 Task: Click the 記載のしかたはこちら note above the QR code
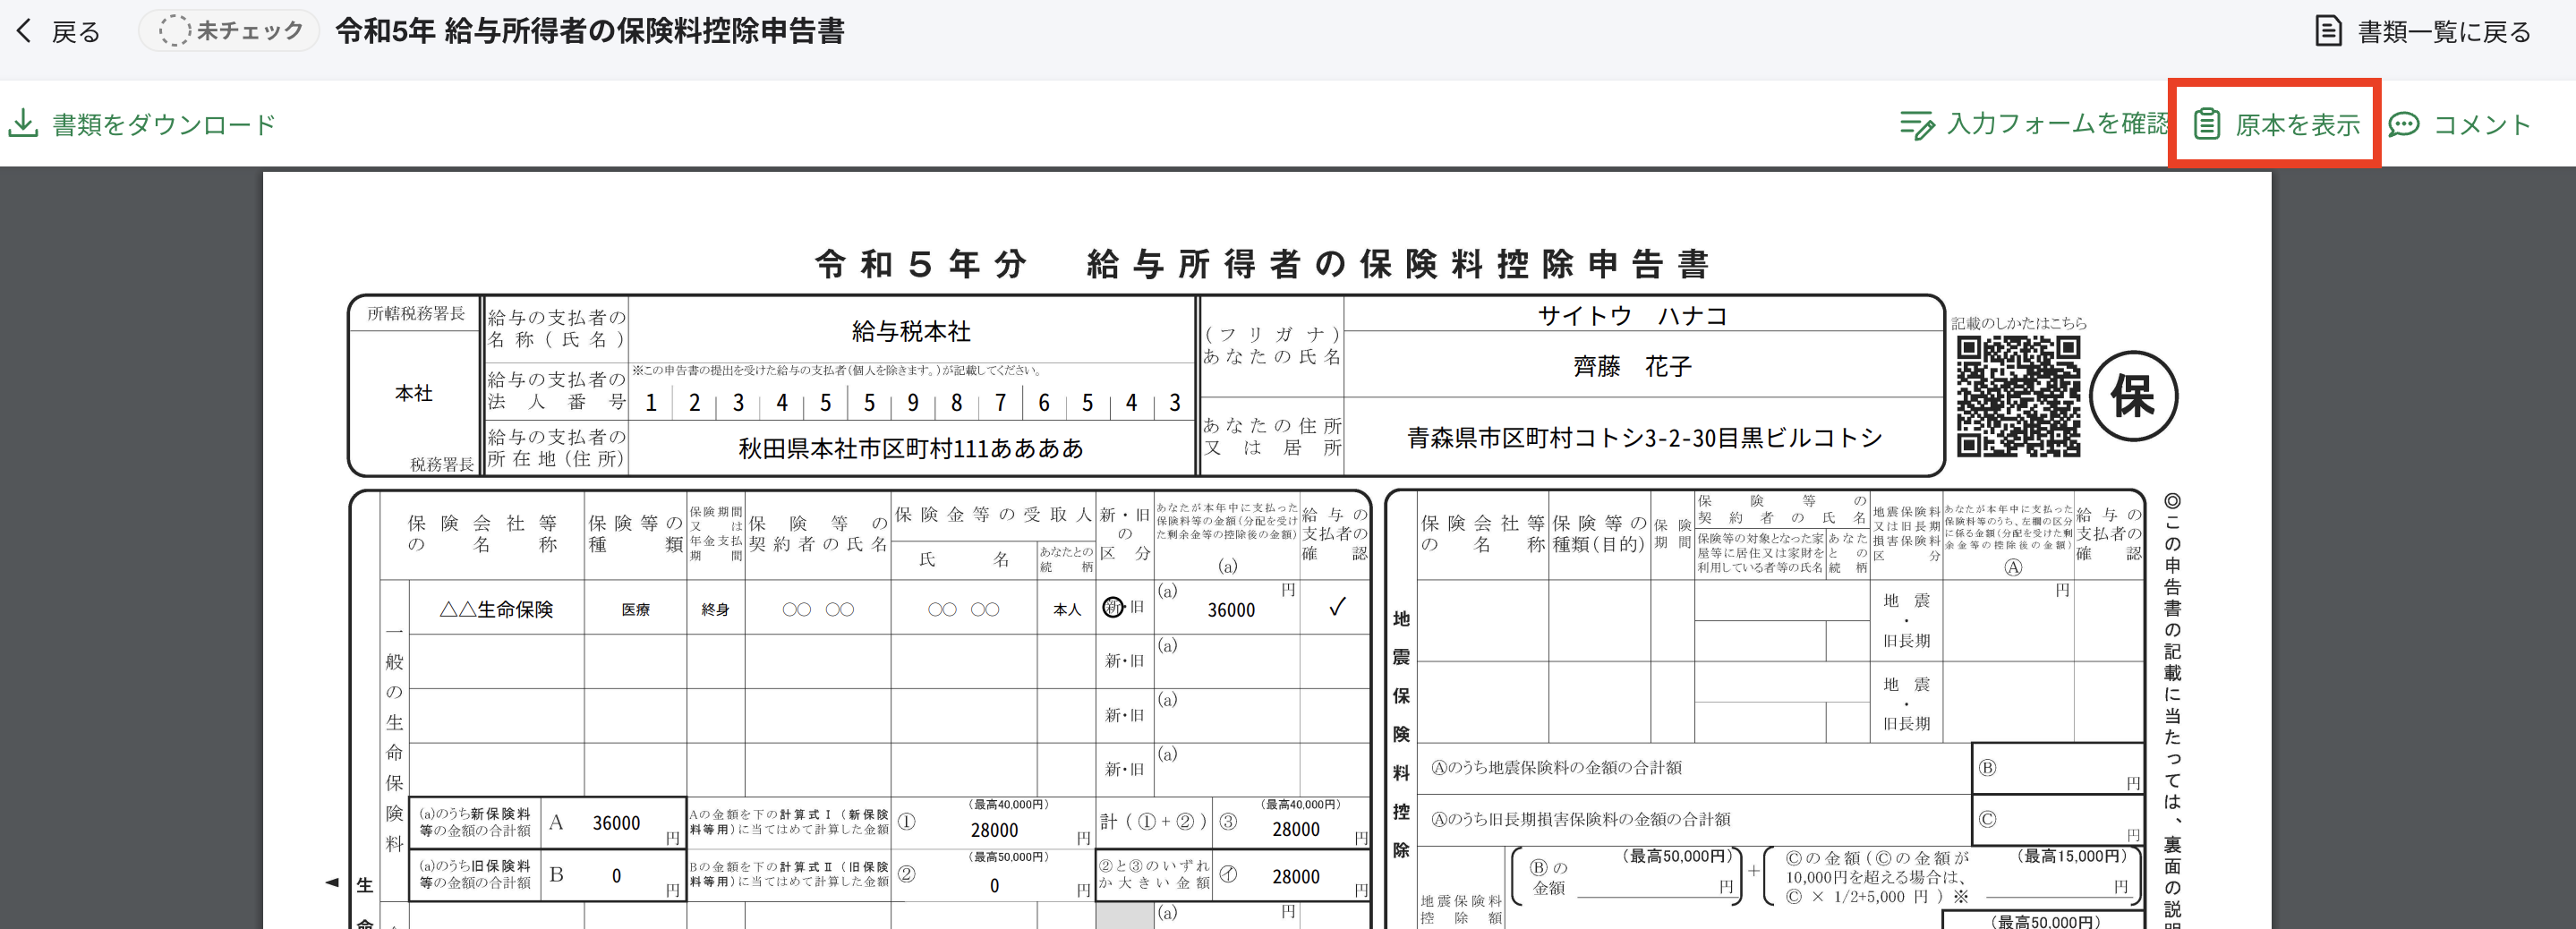click(x=2019, y=323)
